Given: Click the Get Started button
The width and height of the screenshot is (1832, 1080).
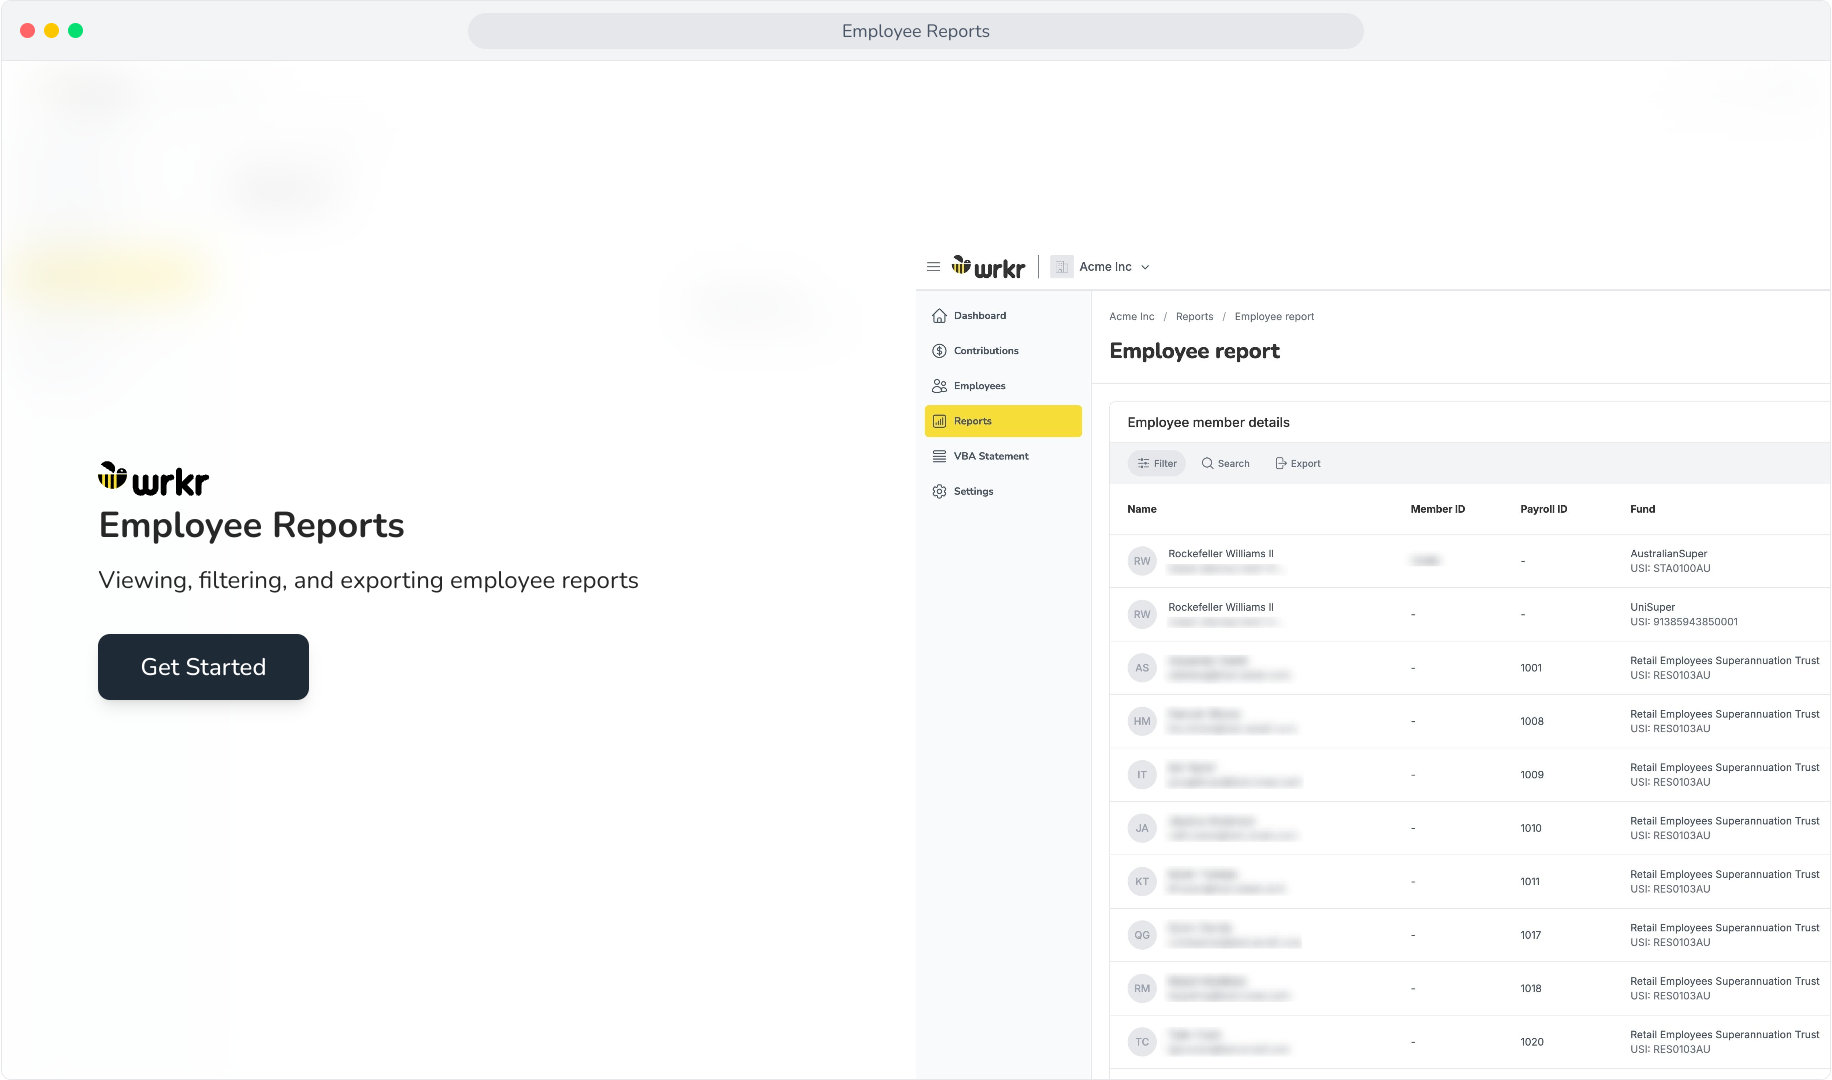Looking at the screenshot, I should pos(203,667).
